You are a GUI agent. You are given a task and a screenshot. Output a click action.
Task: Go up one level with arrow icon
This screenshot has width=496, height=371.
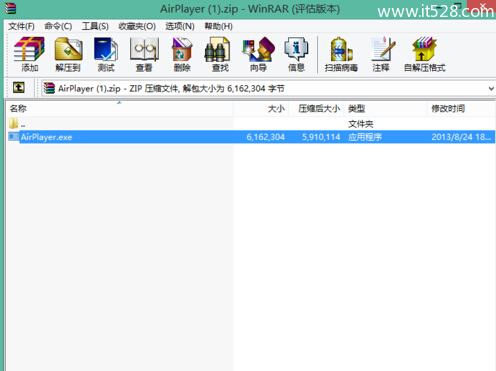tap(19, 88)
